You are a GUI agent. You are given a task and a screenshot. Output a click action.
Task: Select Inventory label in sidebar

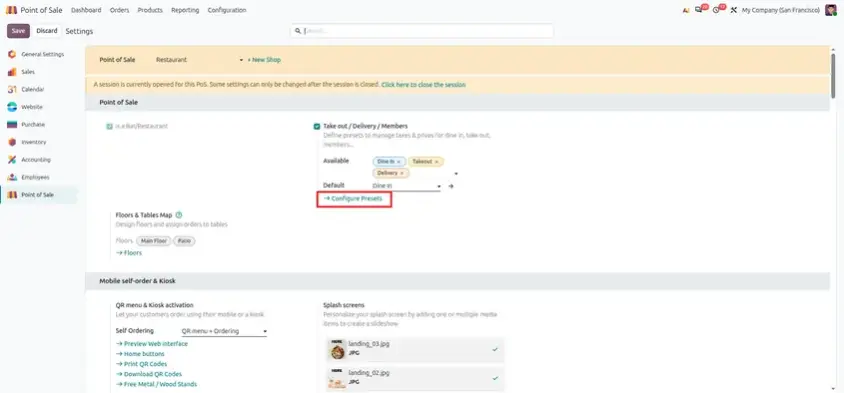coord(33,142)
